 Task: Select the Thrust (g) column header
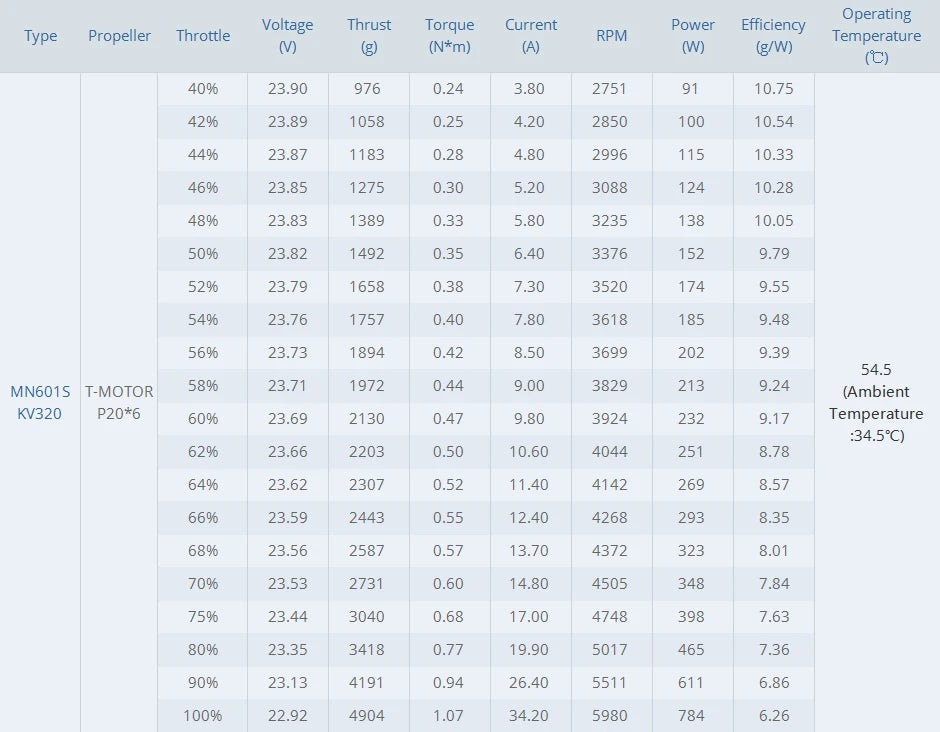coord(369,35)
